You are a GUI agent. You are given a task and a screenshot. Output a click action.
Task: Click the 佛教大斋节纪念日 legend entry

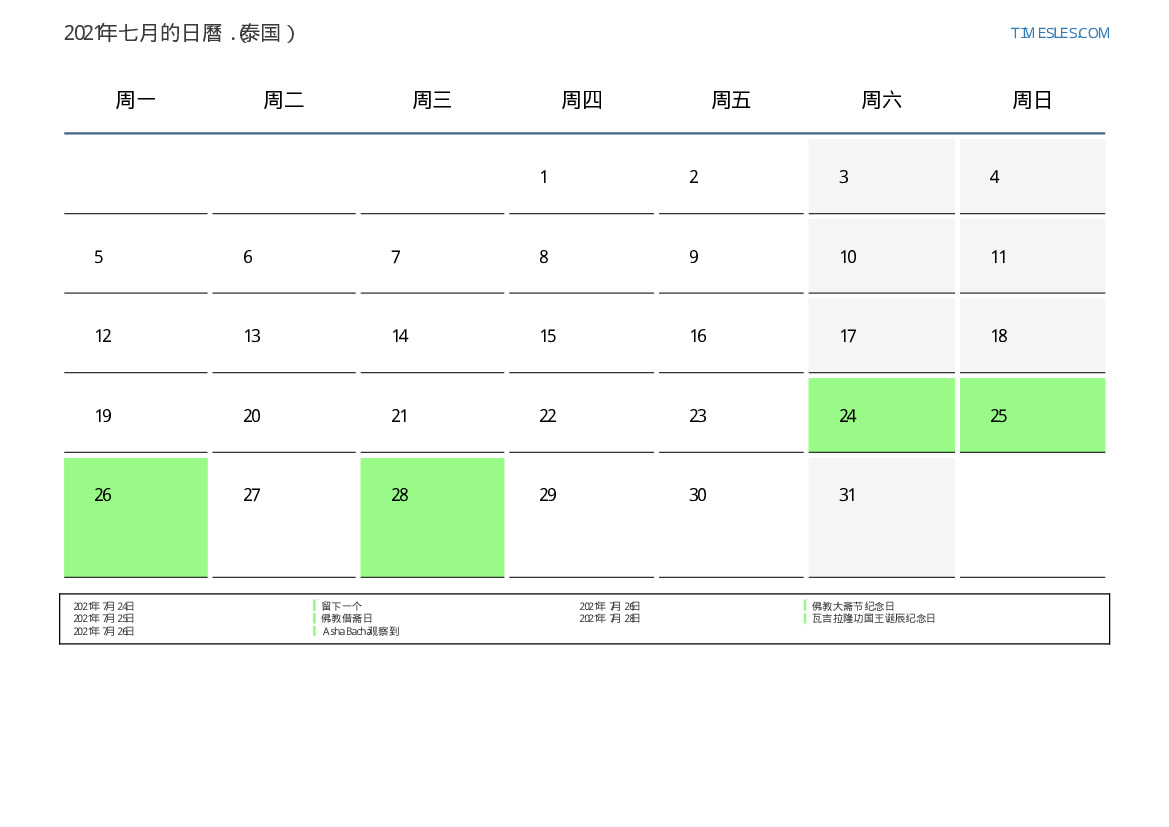pyautogui.click(x=852, y=606)
